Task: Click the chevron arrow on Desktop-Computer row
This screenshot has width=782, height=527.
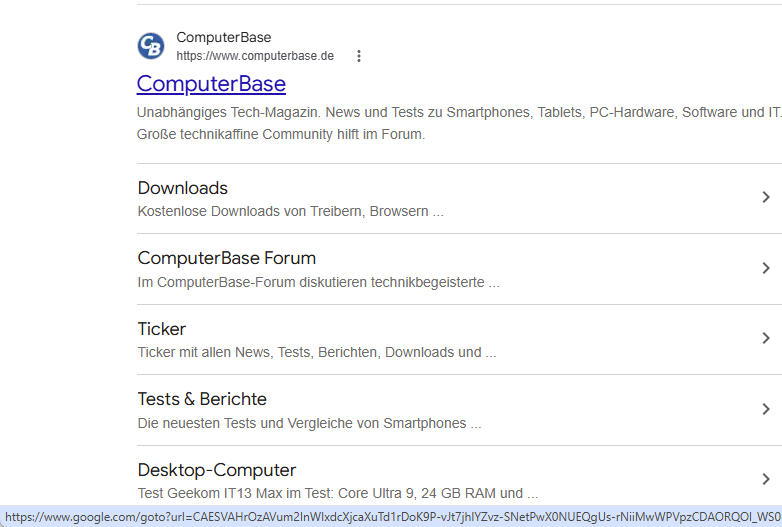Action: [766, 479]
